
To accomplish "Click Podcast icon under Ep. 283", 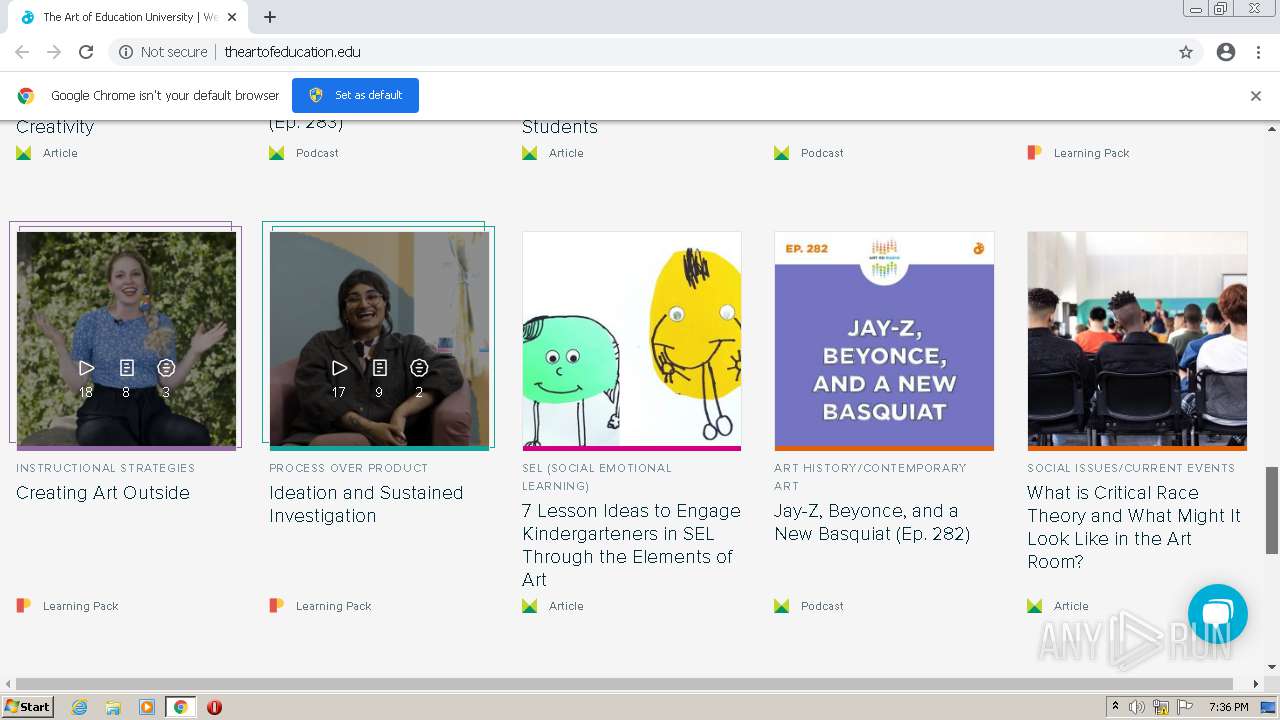I will coord(277,153).
